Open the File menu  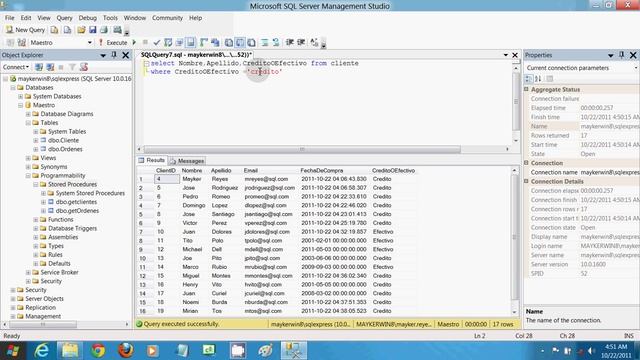coord(9,18)
